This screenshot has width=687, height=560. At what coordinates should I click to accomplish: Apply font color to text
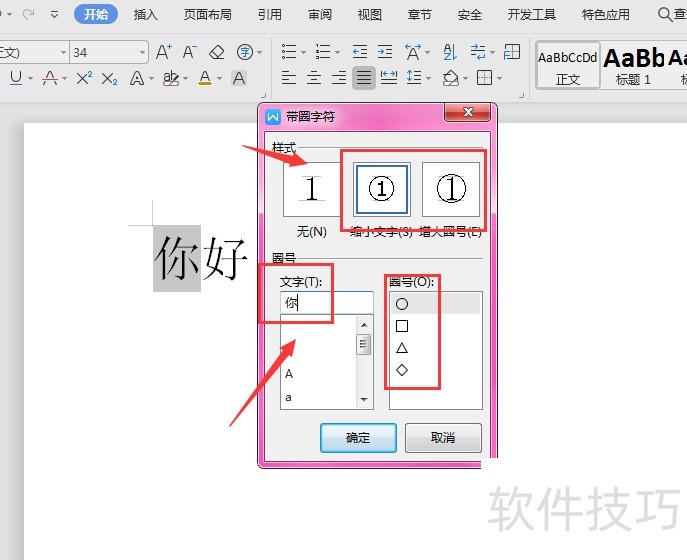point(205,78)
